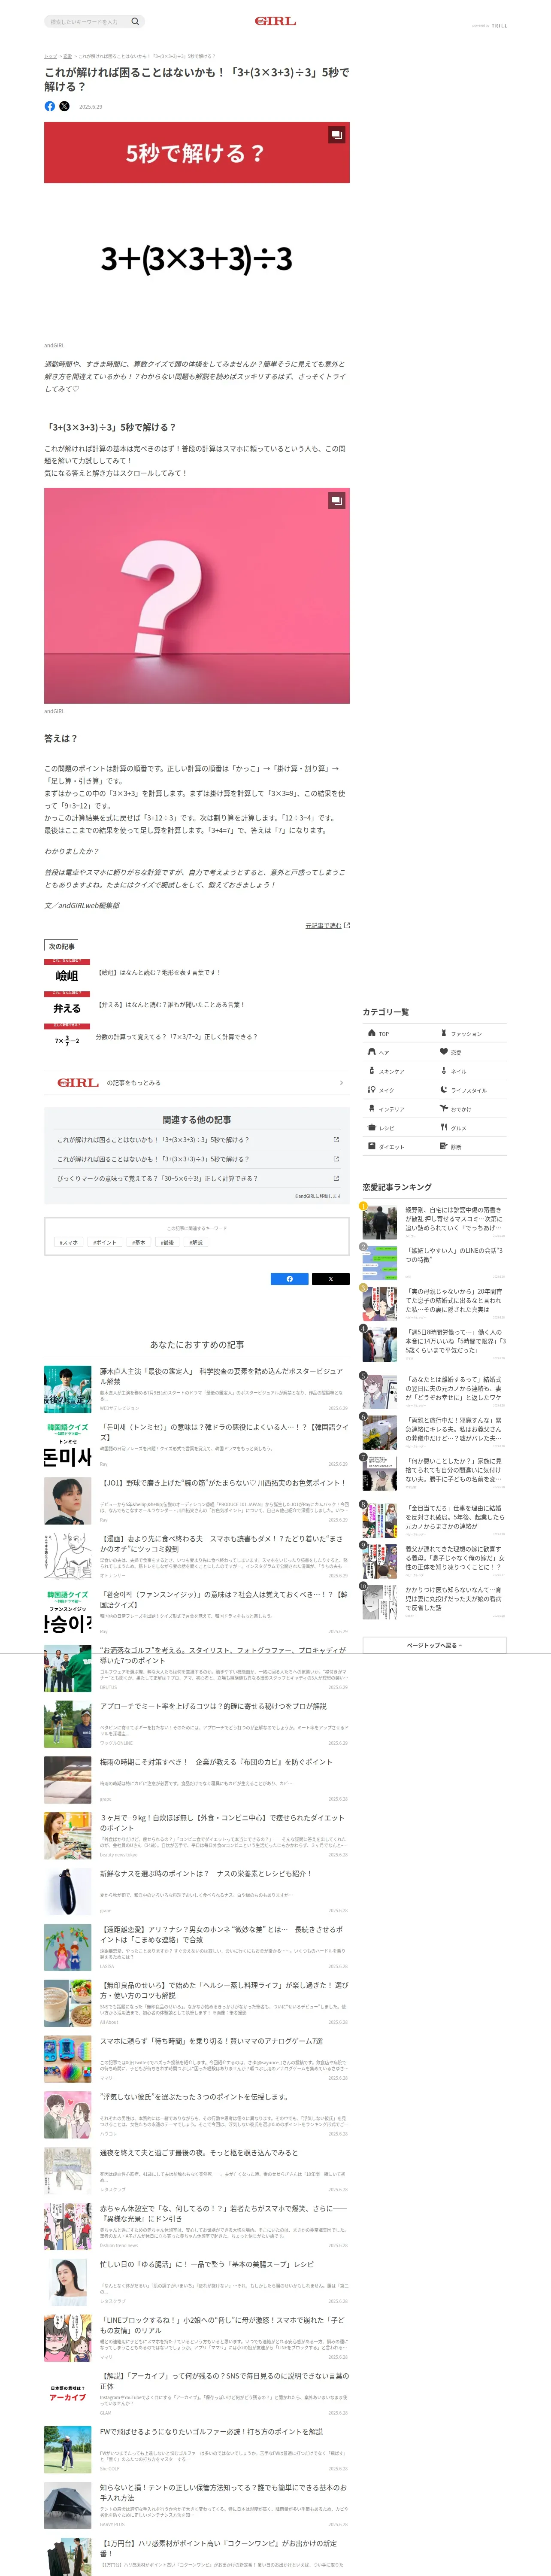Click トップ breadcrumb link
The height and width of the screenshot is (2576, 551).
coord(50,56)
